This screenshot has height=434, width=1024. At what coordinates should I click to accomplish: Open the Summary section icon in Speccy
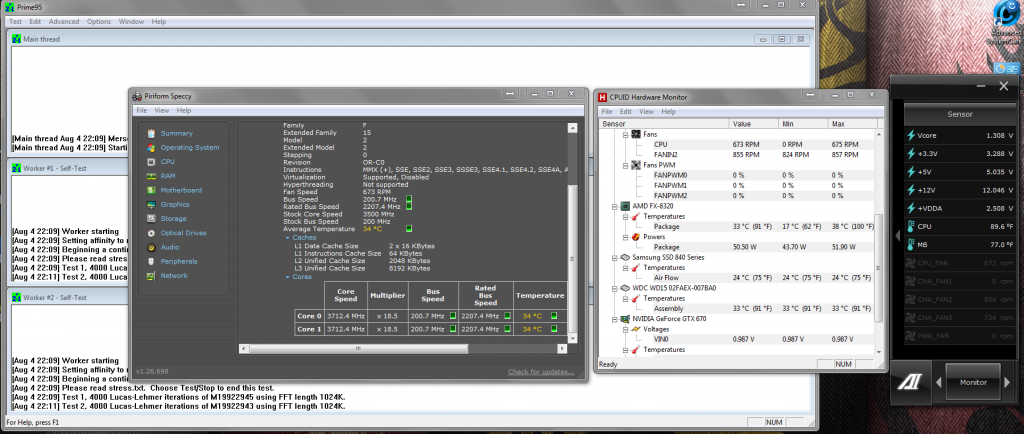tap(151, 133)
